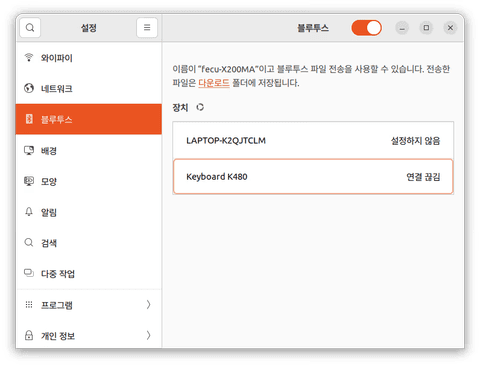Click the appearance icon beside 모양

pos(29,181)
